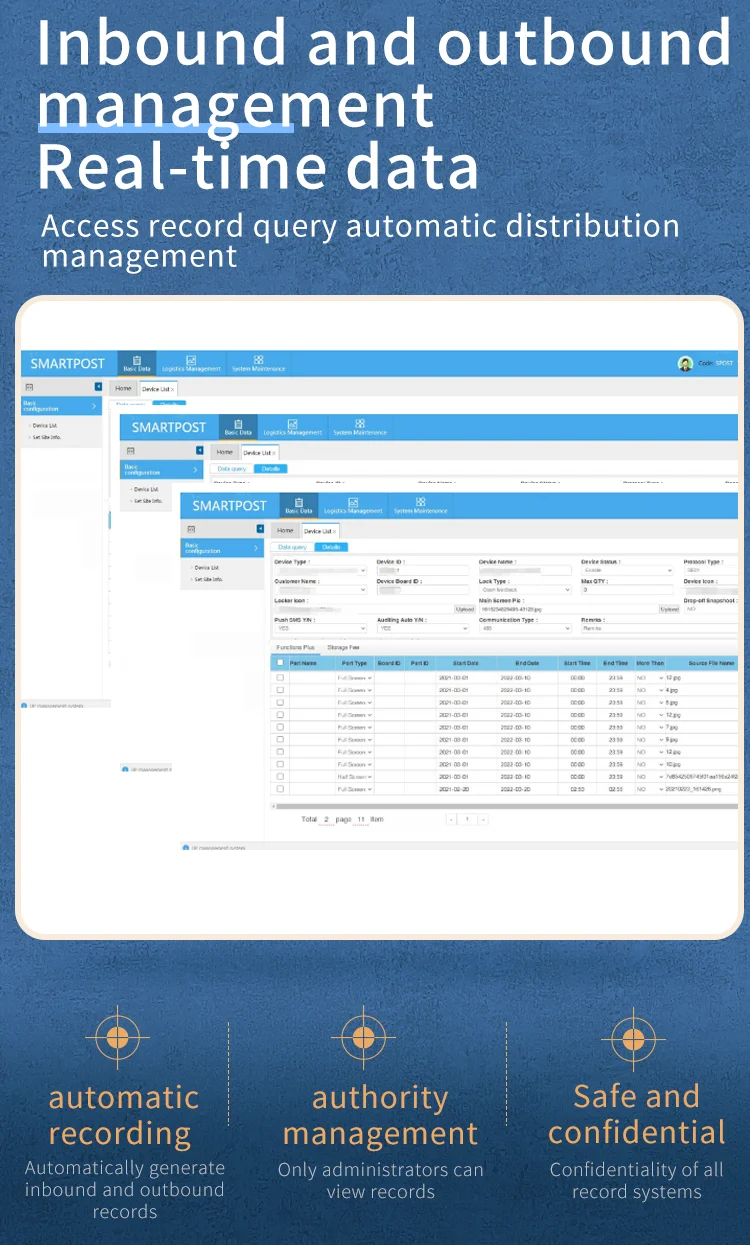Click the target icon above Safe and confidential

(x=633, y=1038)
